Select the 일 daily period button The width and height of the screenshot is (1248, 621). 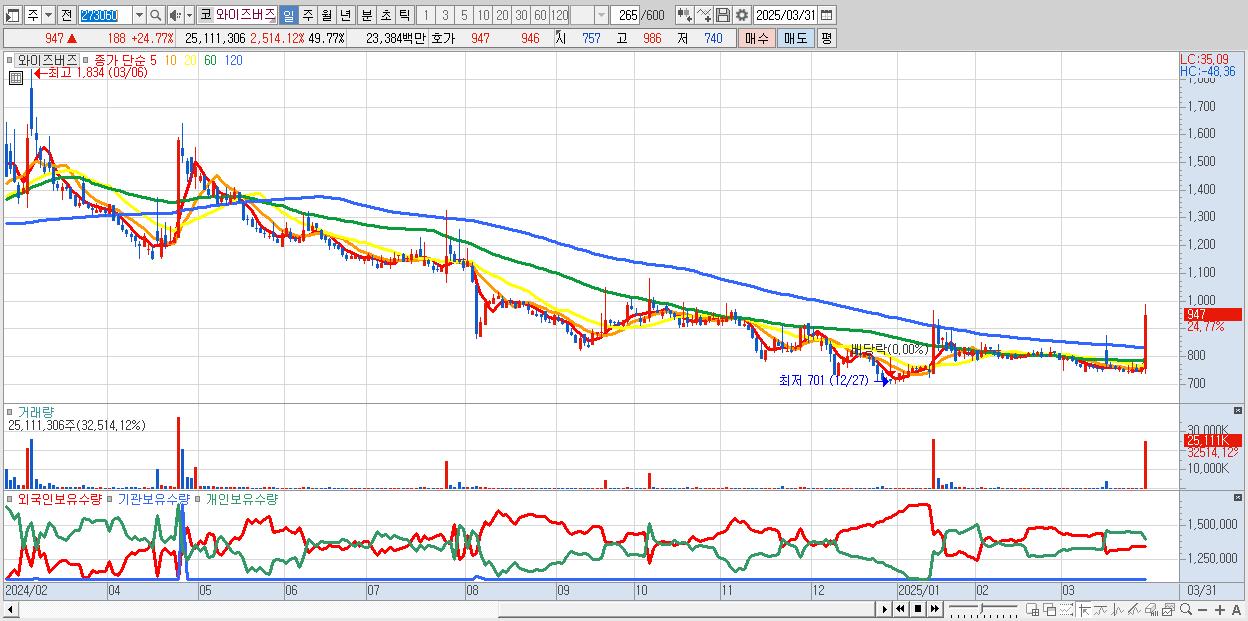click(x=288, y=15)
